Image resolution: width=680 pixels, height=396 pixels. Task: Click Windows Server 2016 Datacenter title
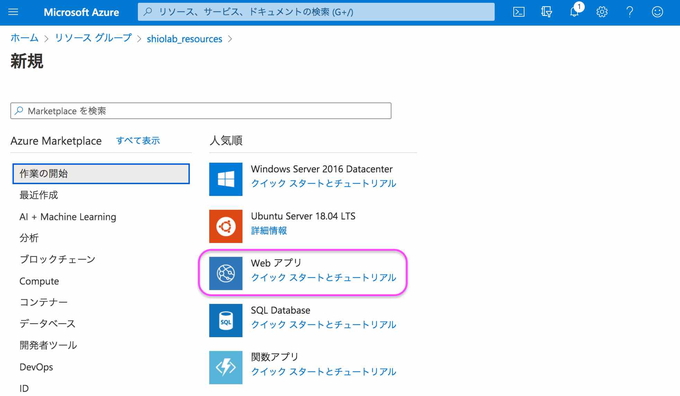322,169
